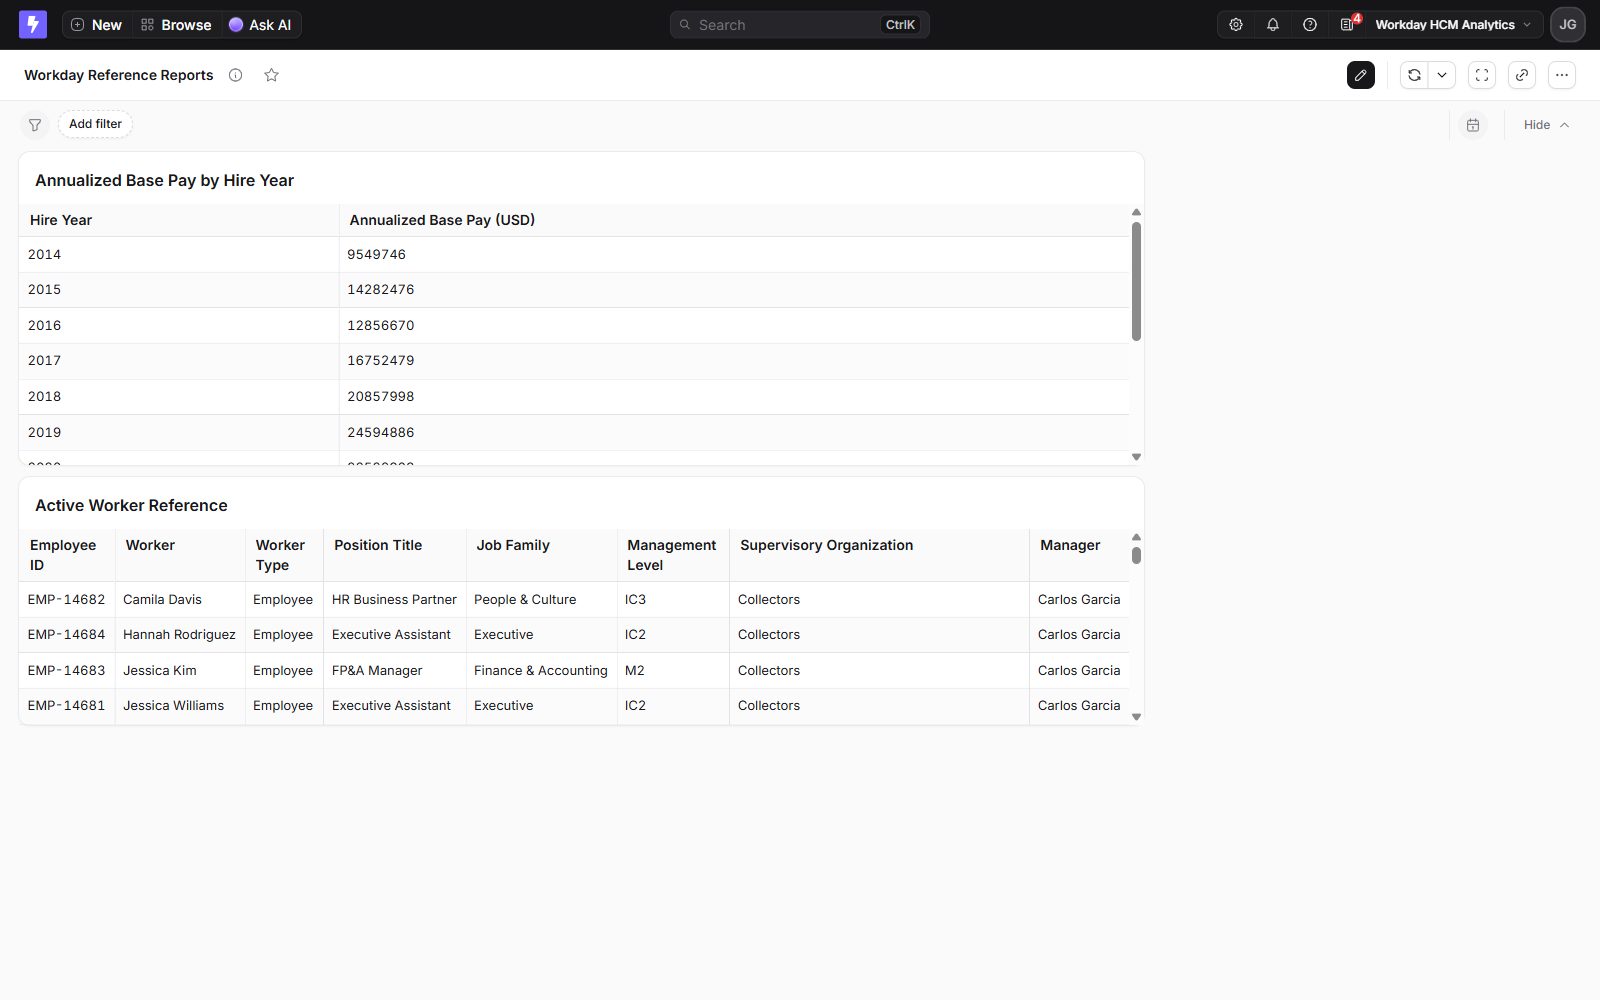The height and width of the screenshot is (1000, 1600).
Task: Copy dashboard link icon
Action: (1522, 75)
